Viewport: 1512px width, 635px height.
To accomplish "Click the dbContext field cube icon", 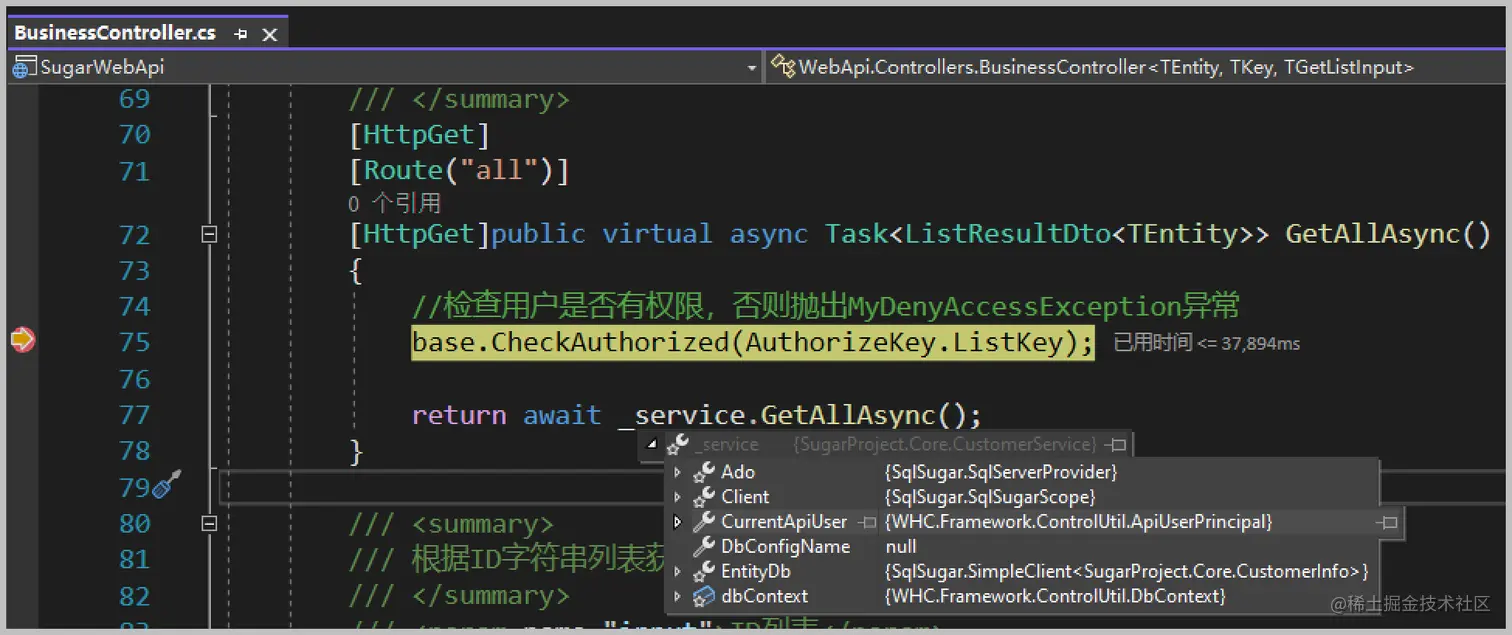I will (x=704, y=597).
